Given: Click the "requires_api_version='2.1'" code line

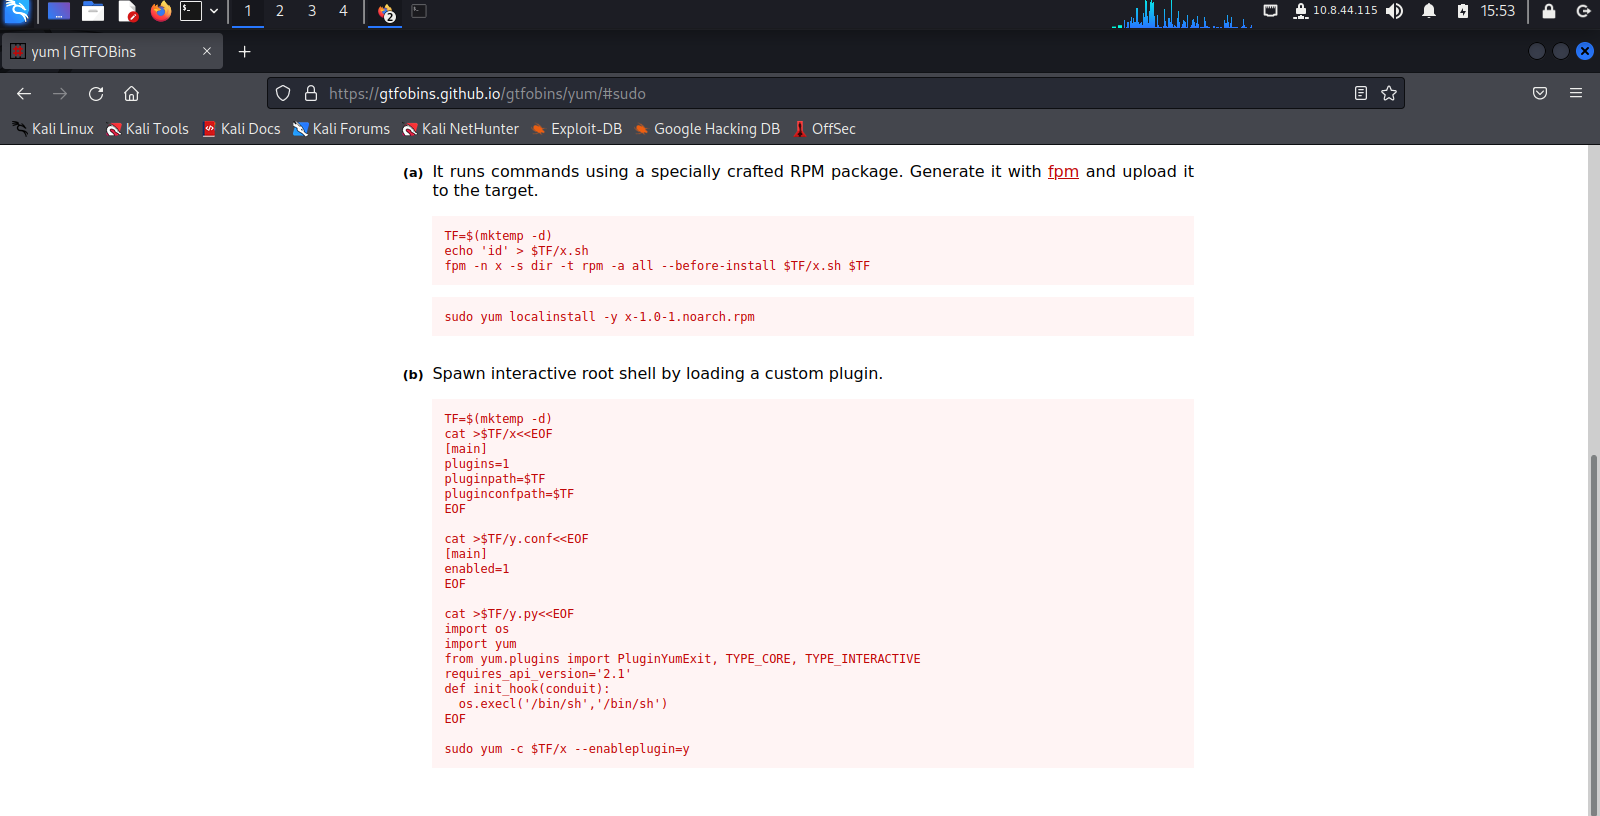Looking at the screenshot, I should coord(538,674).
